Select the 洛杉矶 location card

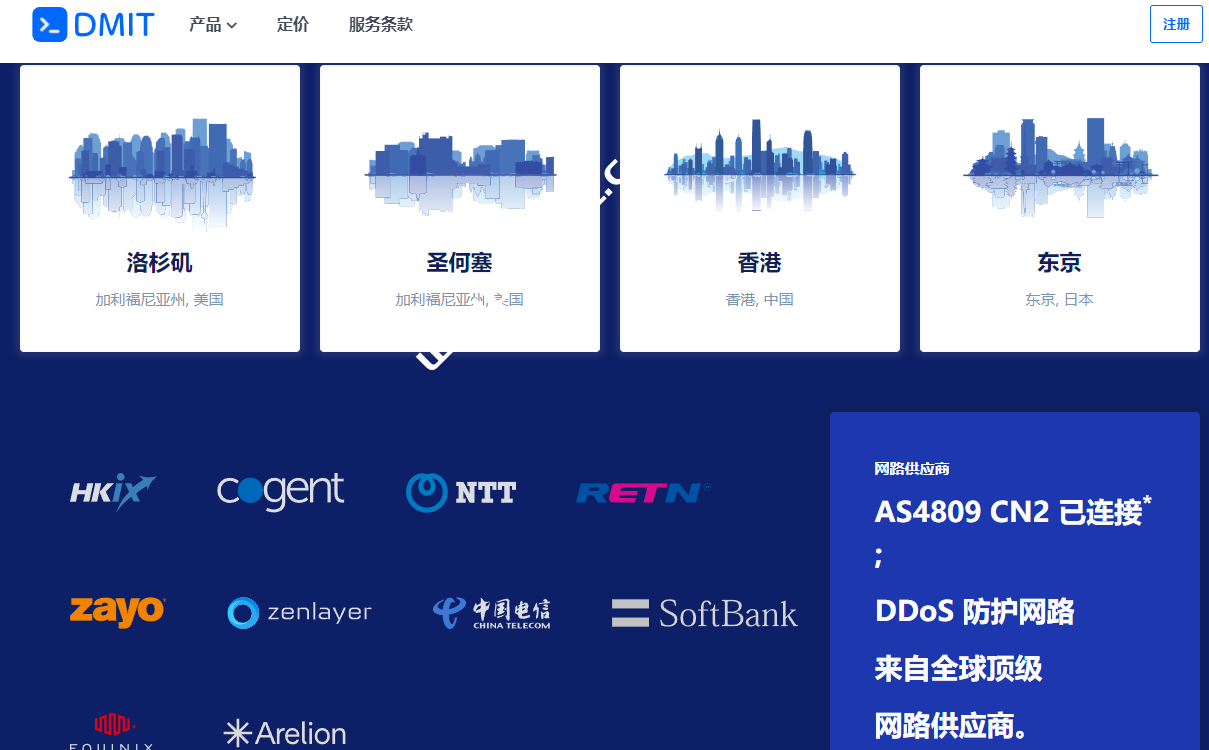tap(159, 207)
